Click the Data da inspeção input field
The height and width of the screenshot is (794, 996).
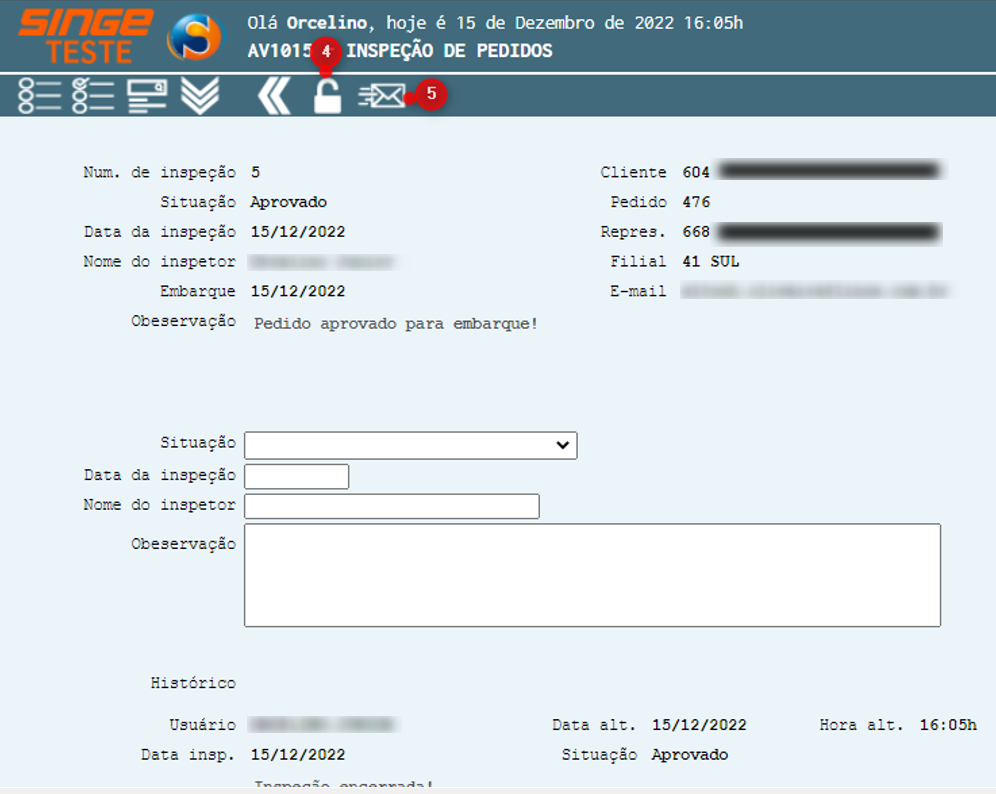click(x=296, y=476)
